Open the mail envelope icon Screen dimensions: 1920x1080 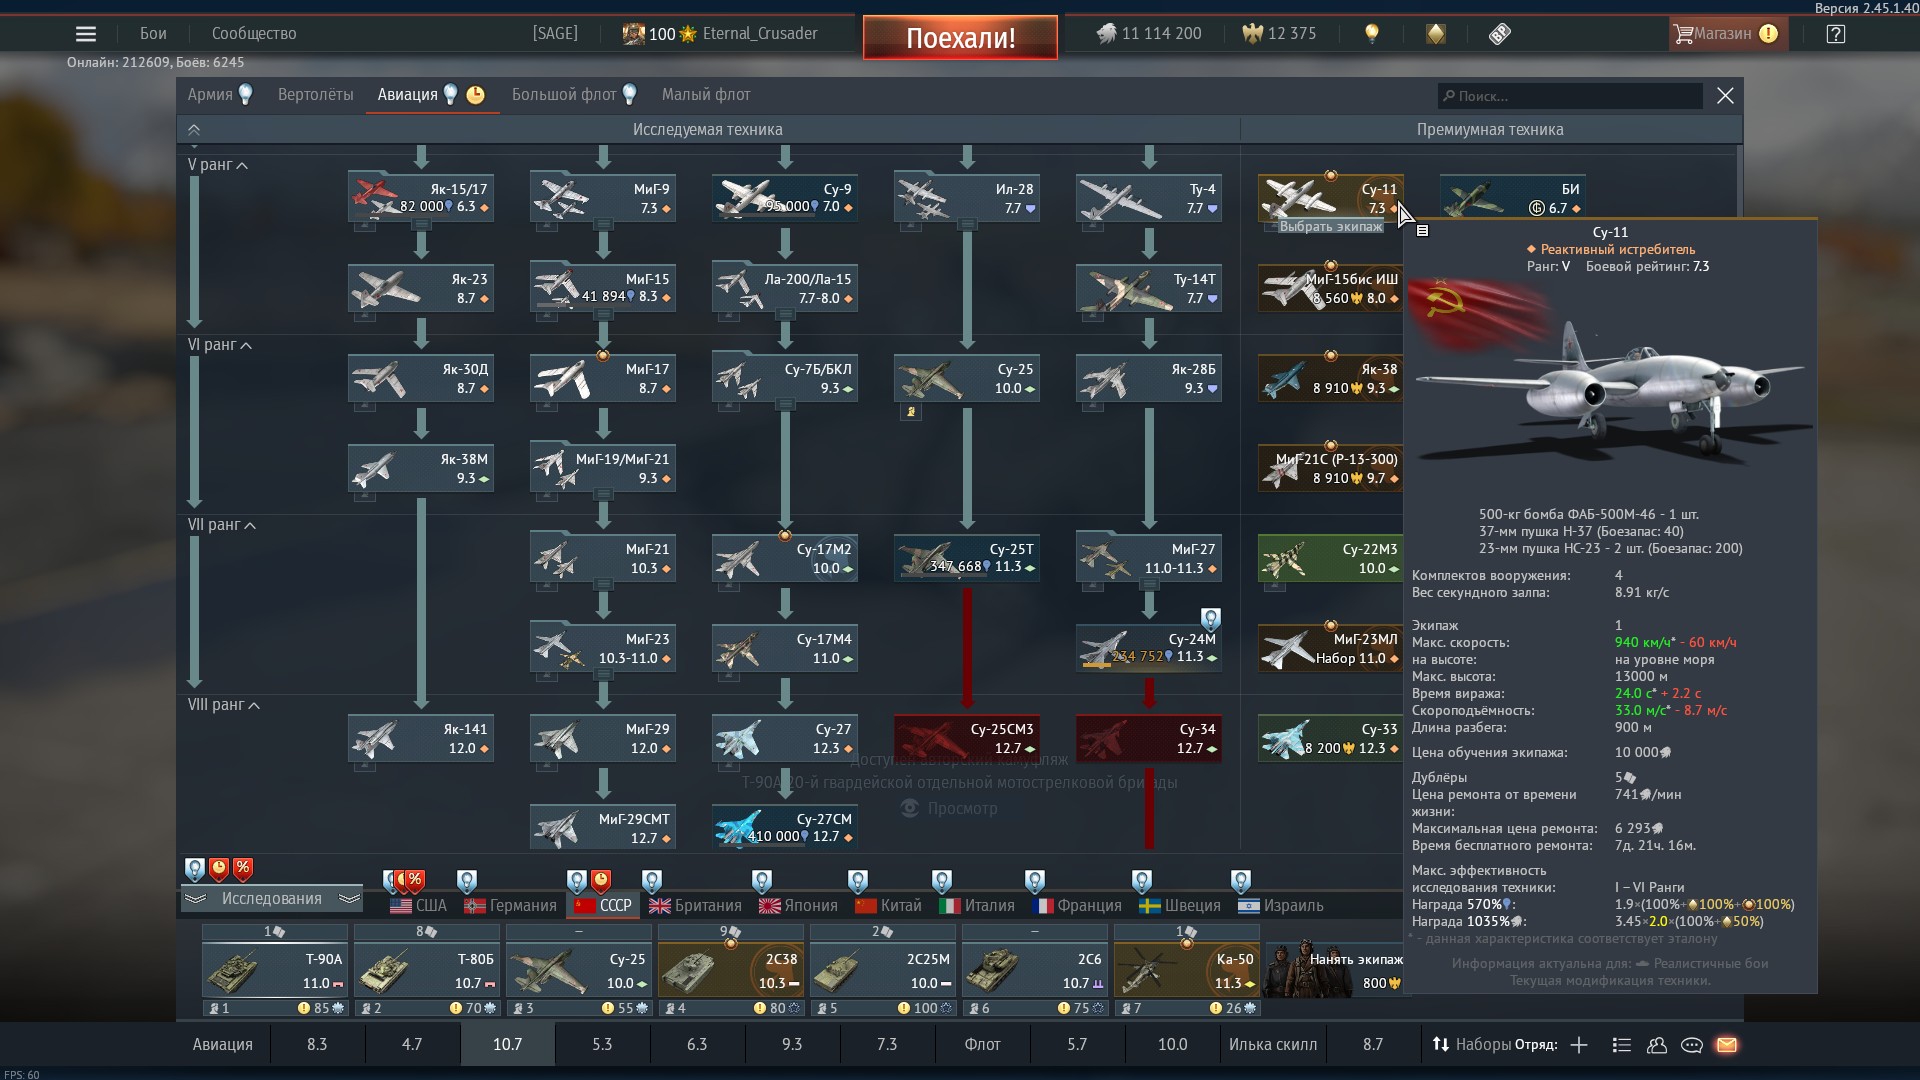coord(1727,1045)
